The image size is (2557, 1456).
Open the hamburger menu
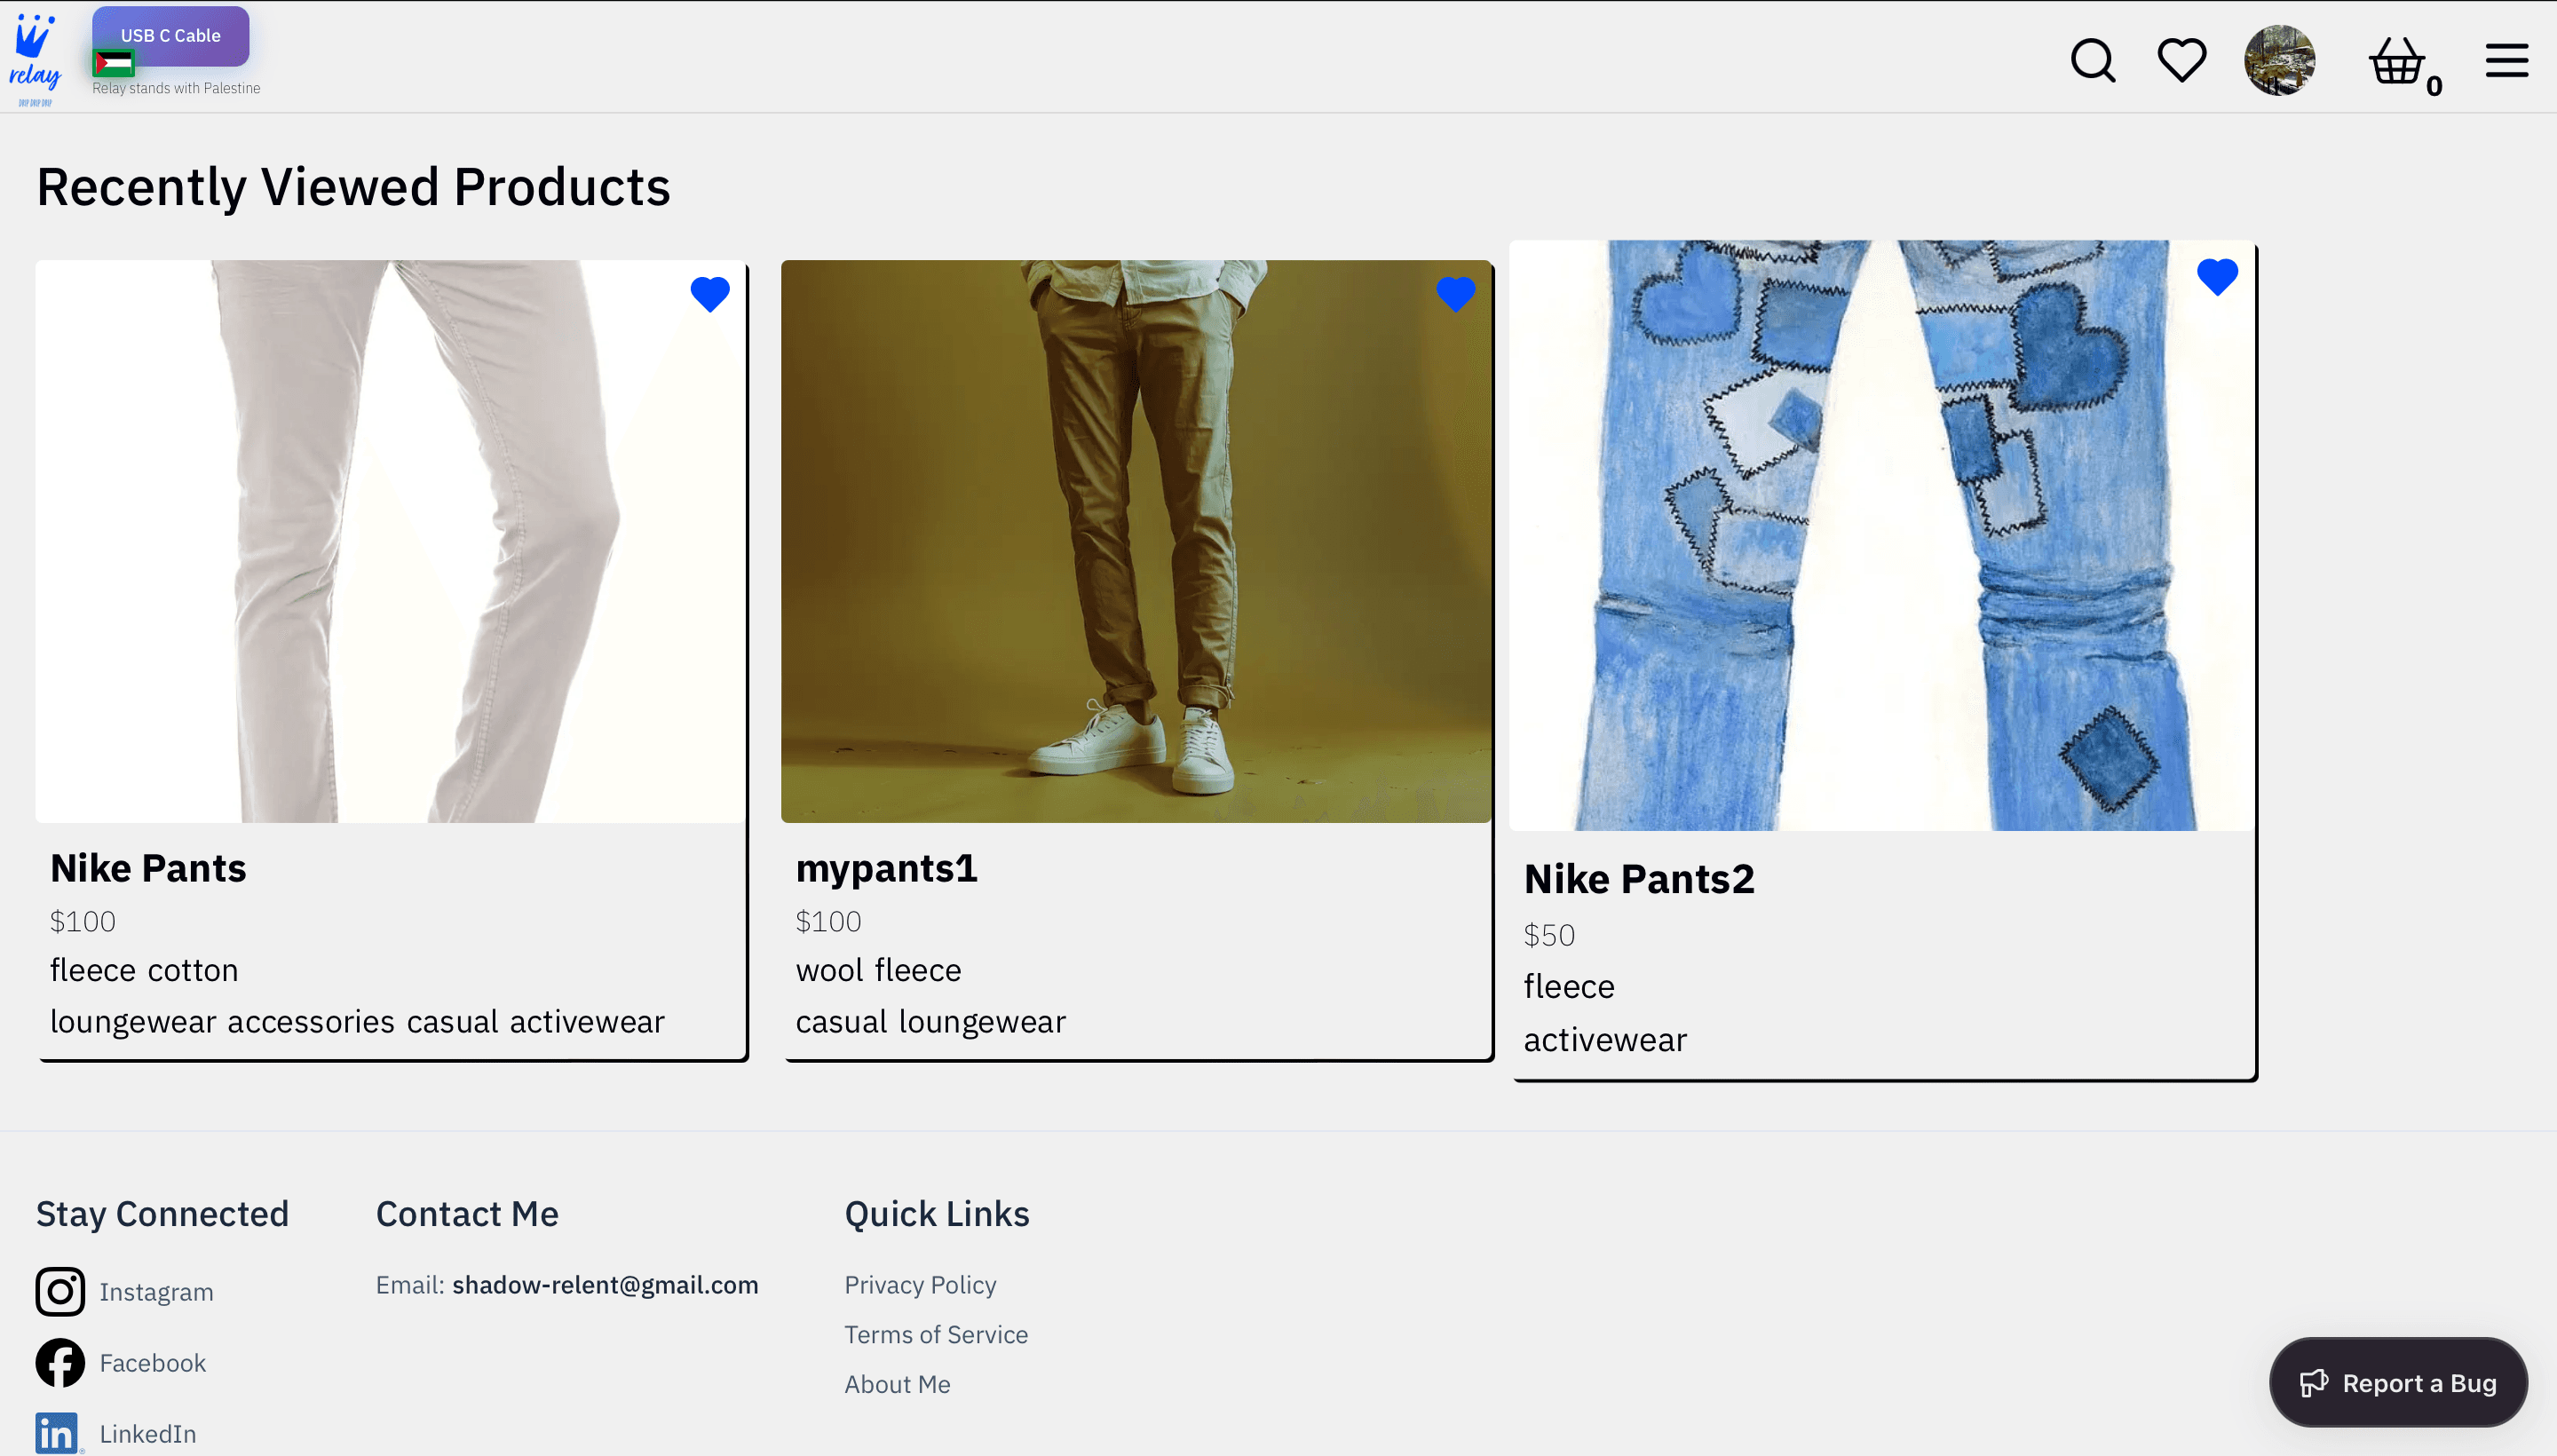tap(2506, 60)
